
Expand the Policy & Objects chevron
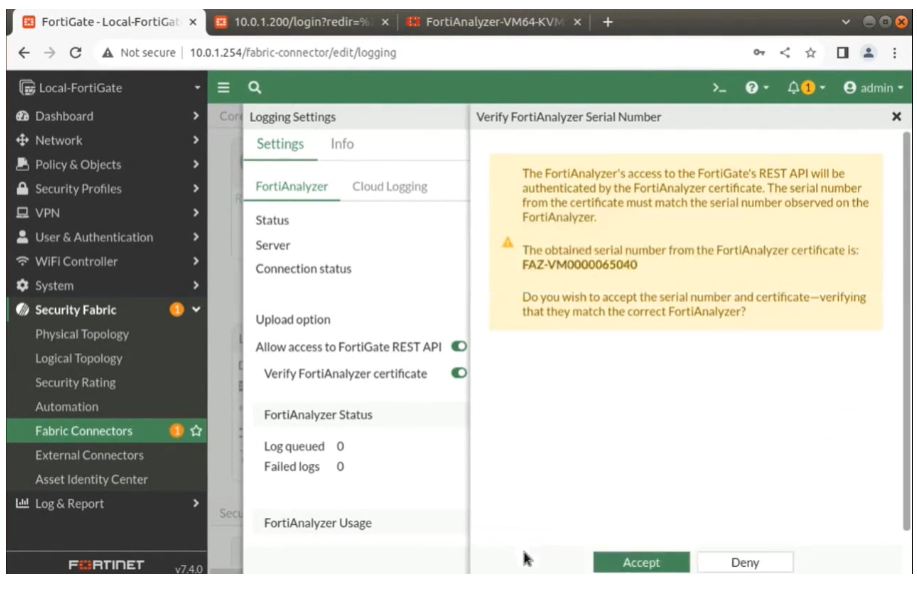coord(196,164)
